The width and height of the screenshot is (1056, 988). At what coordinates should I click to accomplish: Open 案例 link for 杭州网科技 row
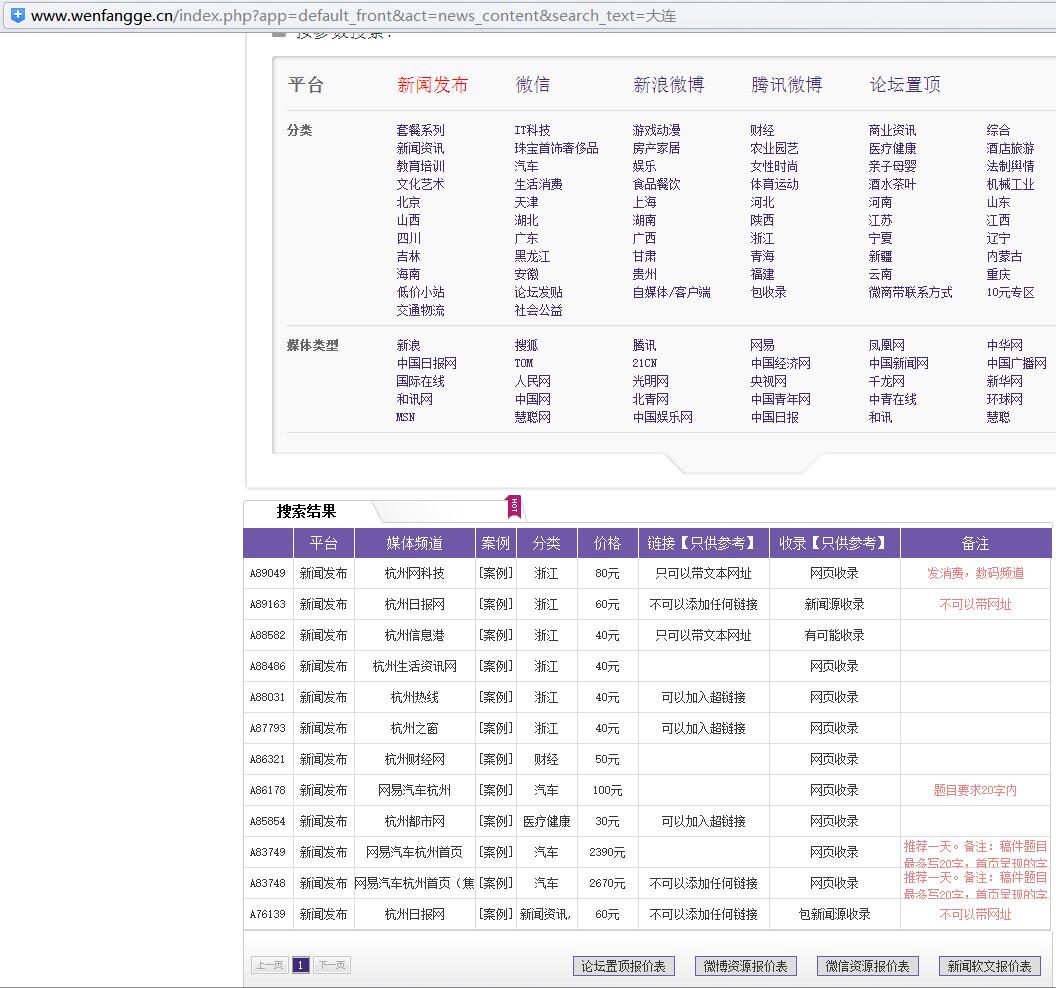(496, 573)
